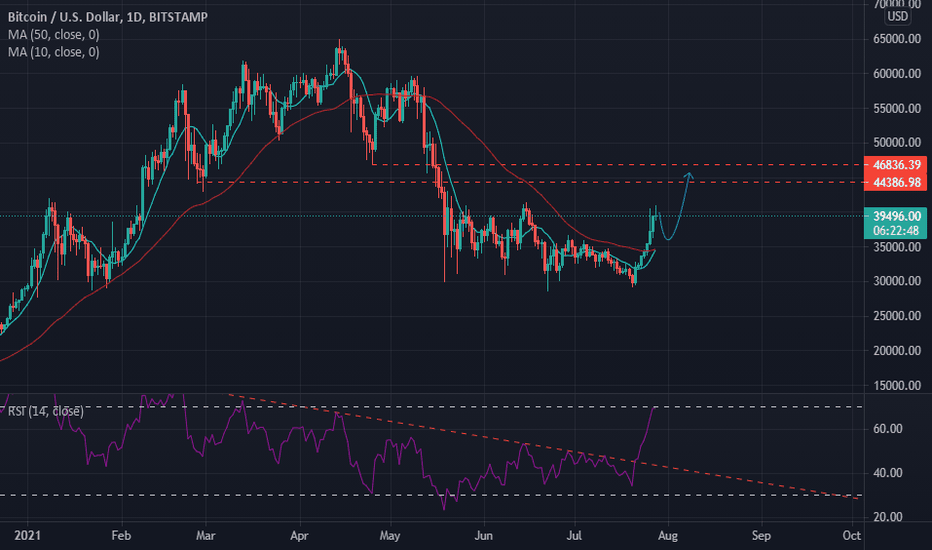Select the 46836.39 red price level label
Viewport: 932px width, 550px height.
(x=896, y=165)
